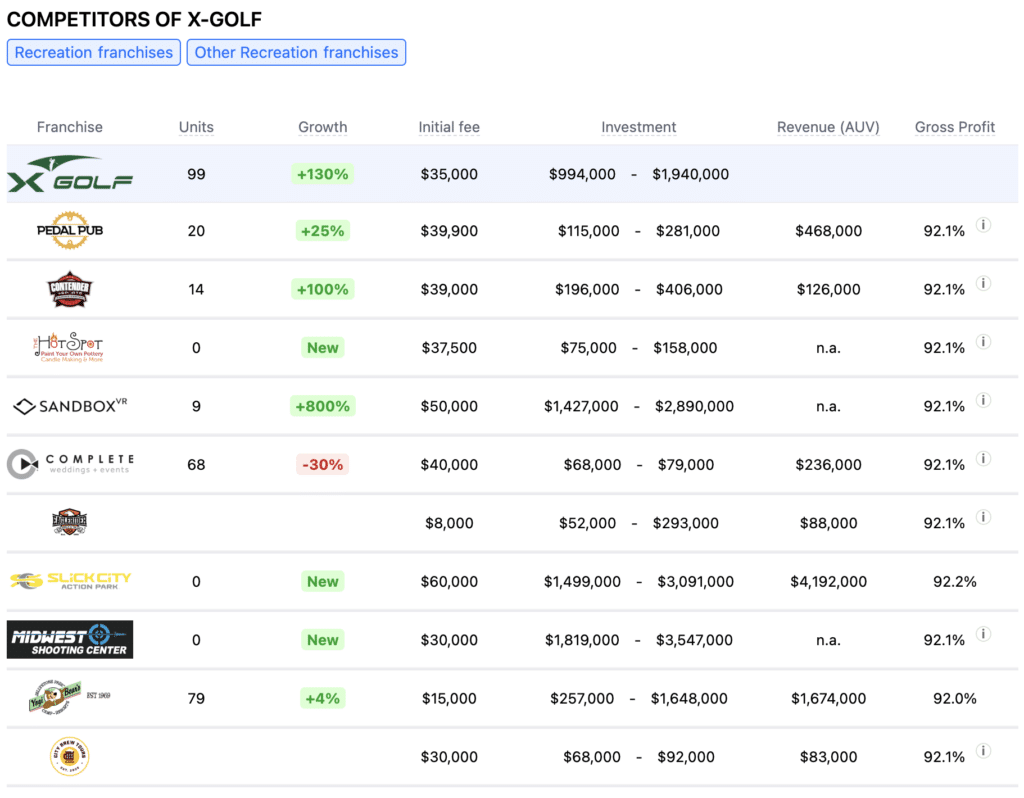Click info icon in the Sandbox VR row

coord(984,400)
